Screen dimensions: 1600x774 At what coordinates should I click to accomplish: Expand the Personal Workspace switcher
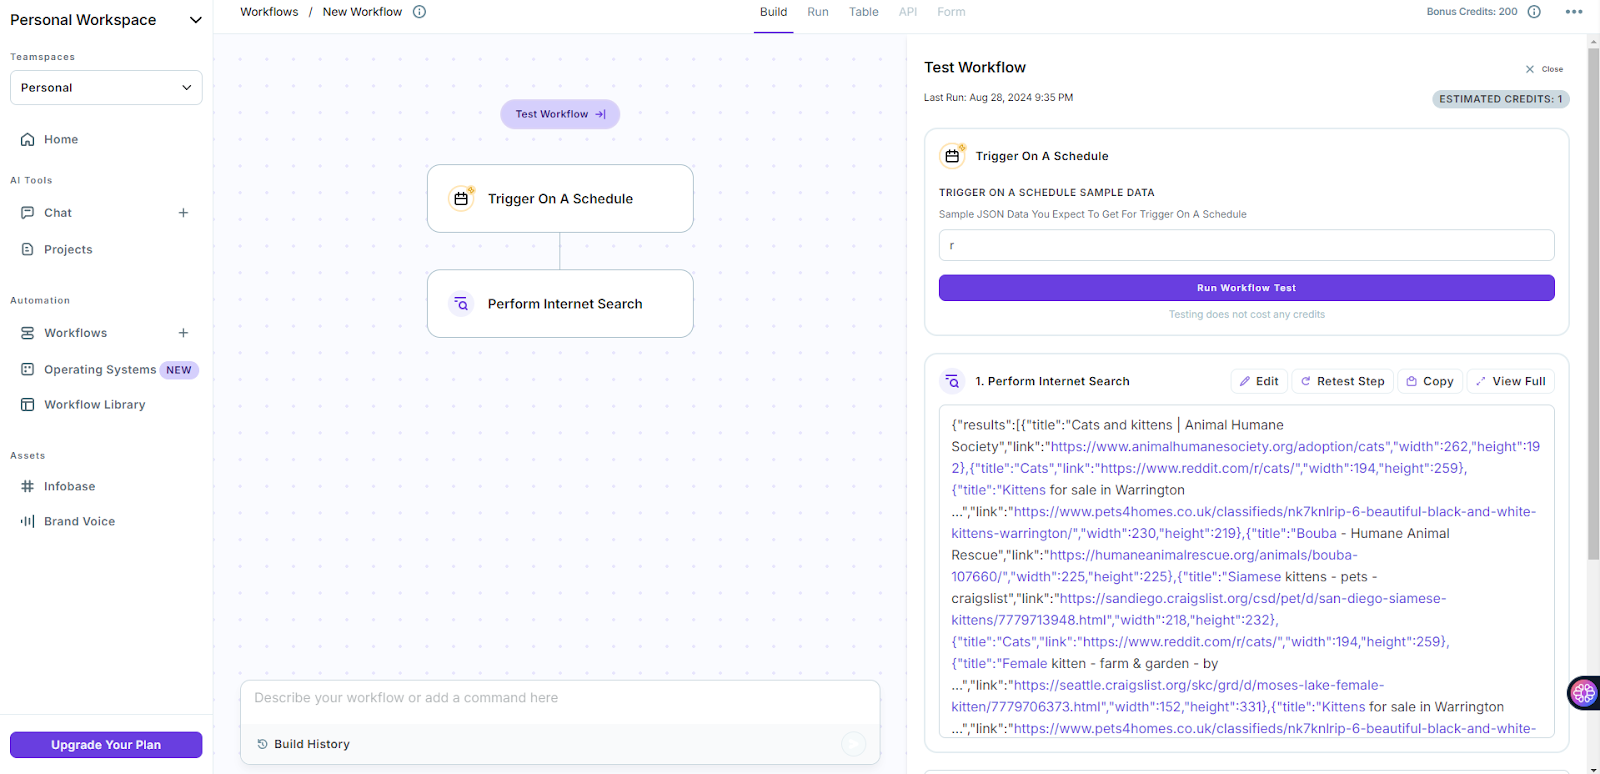(196, 20)
